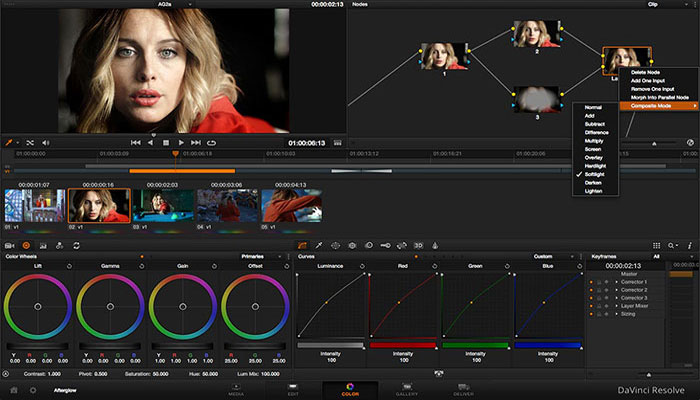The height and width of the screenshot is (400, 700).
Task: Select Multiply composite mode
Action: (x=595, y=141)
